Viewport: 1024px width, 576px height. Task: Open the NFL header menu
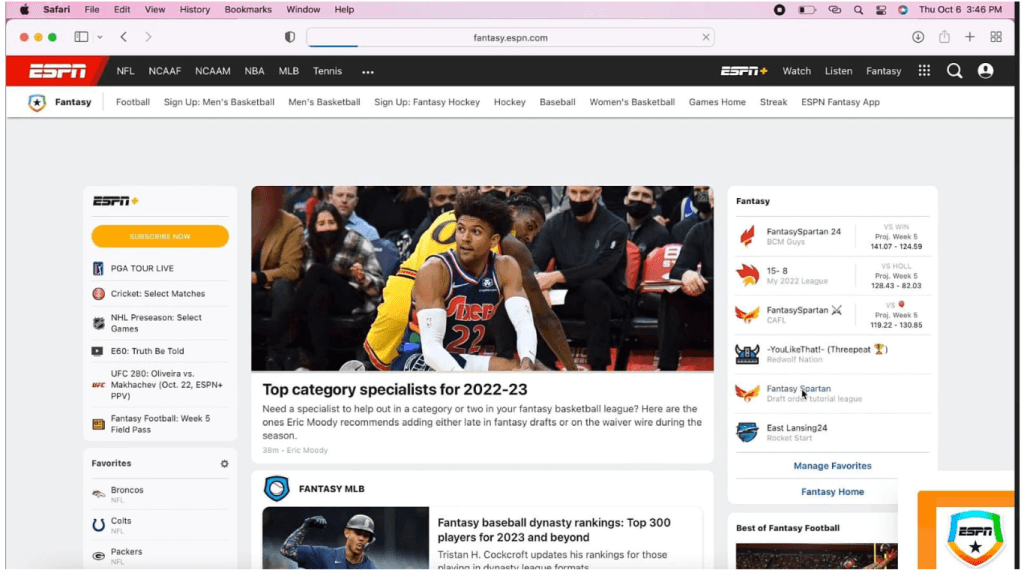tap(125, 71)
